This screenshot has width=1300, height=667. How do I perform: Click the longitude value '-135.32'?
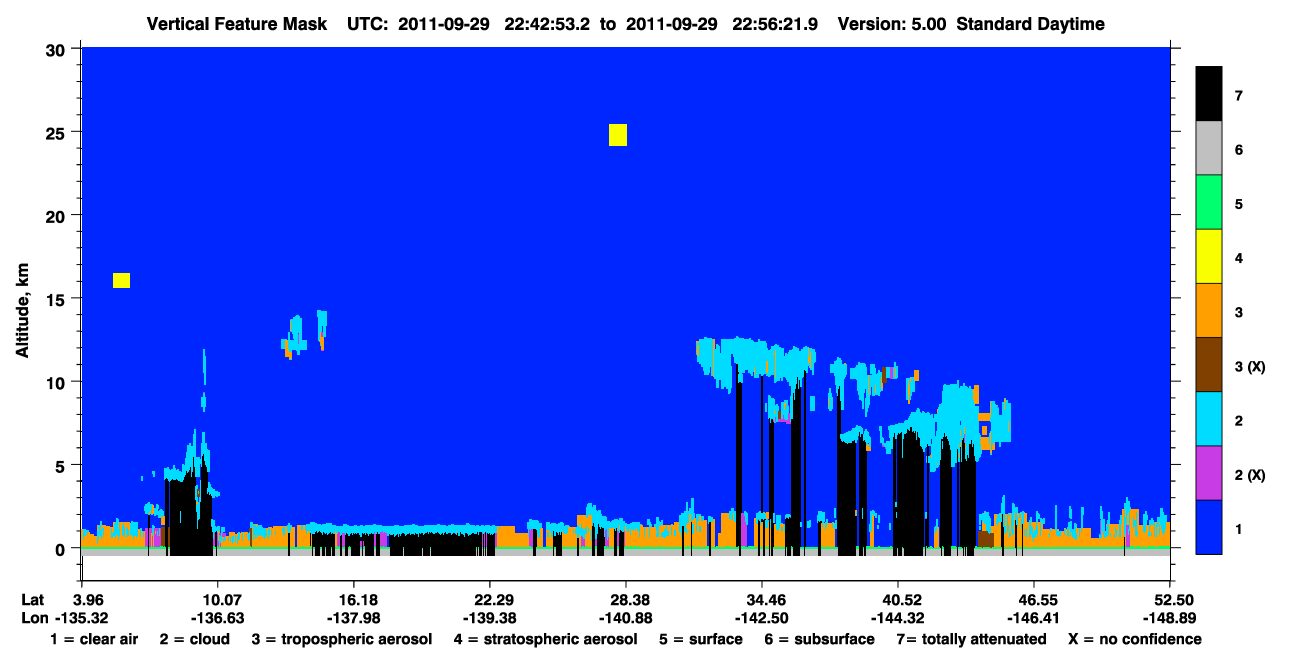81,618
